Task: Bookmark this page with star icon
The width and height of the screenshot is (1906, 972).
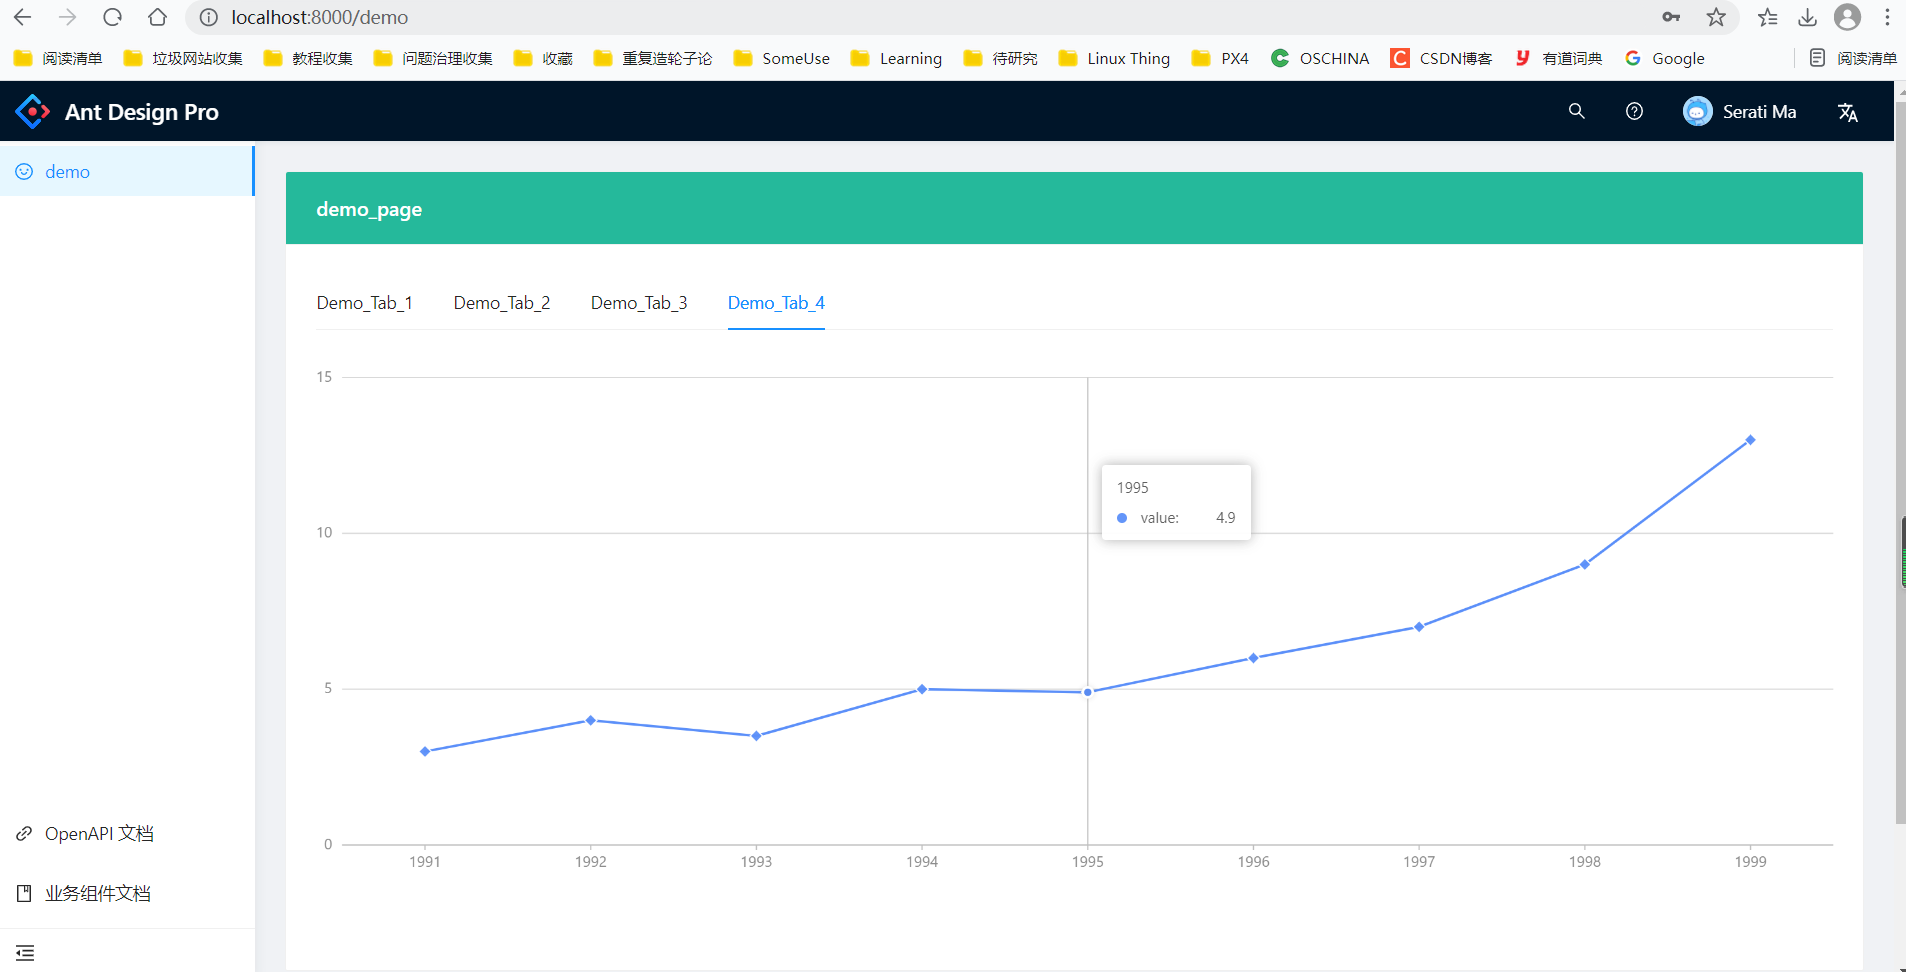Action: 1716,17
